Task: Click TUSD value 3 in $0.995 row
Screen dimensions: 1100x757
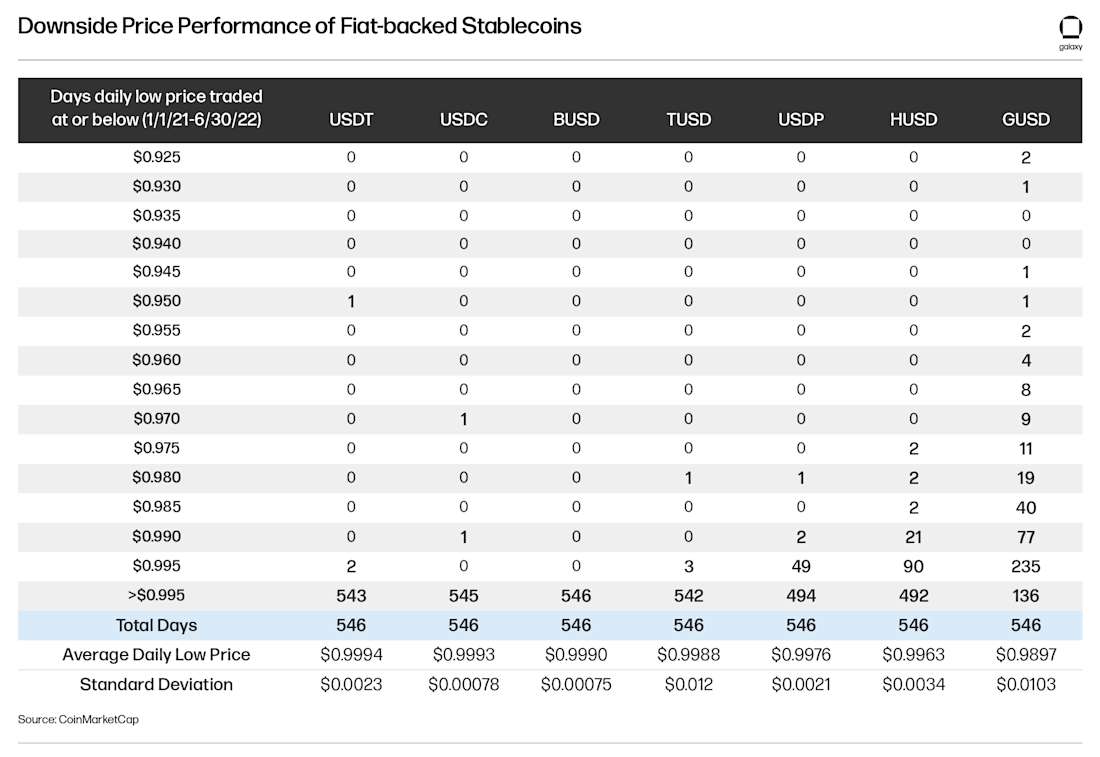Action: [688, 566]
